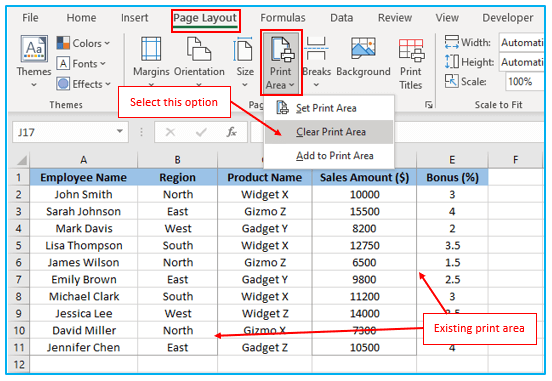Click the page Size icon
Viewport: 552px width, 381px height.
point(244,49)
